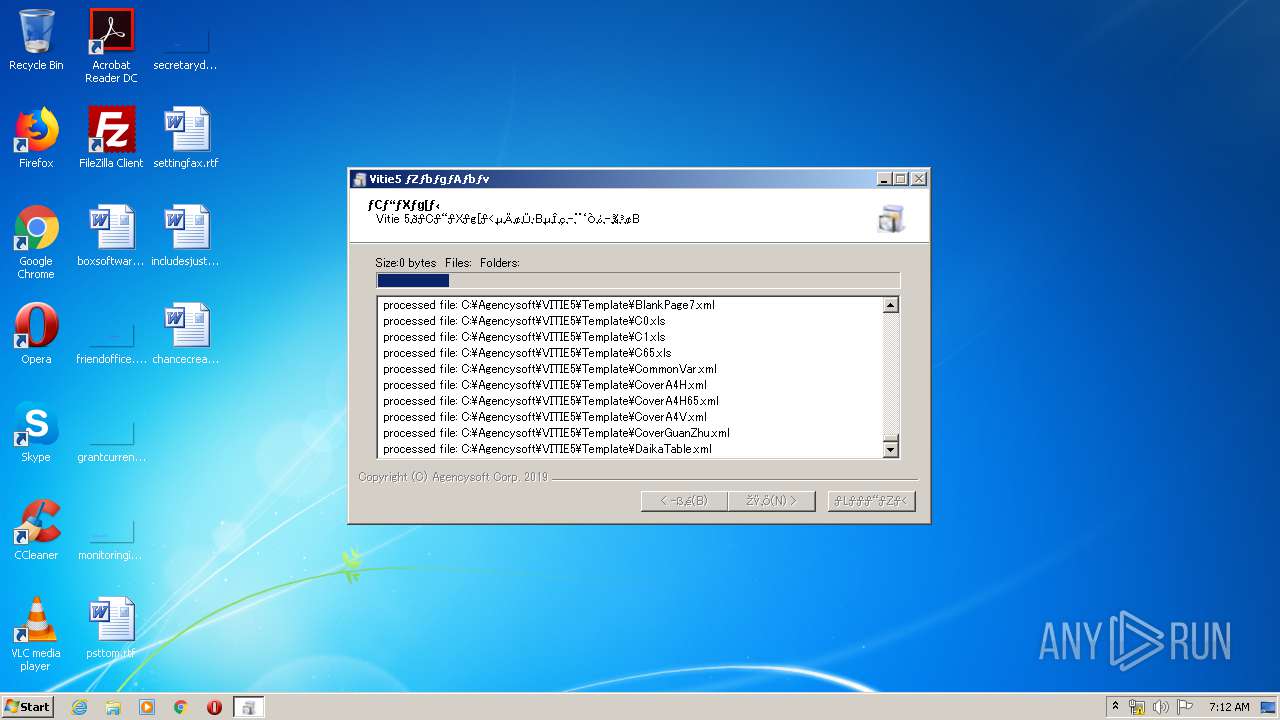Open the VLC media player shortcut

36,634
